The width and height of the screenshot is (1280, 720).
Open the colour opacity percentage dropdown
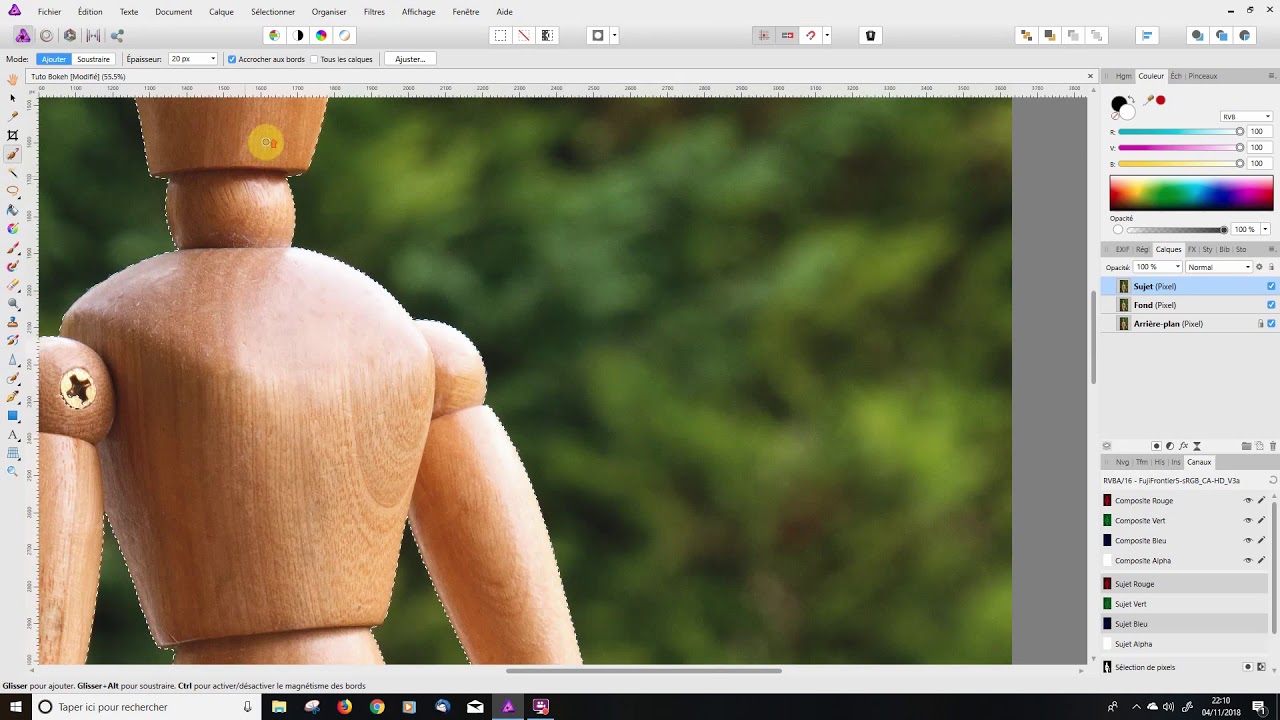1265,230
